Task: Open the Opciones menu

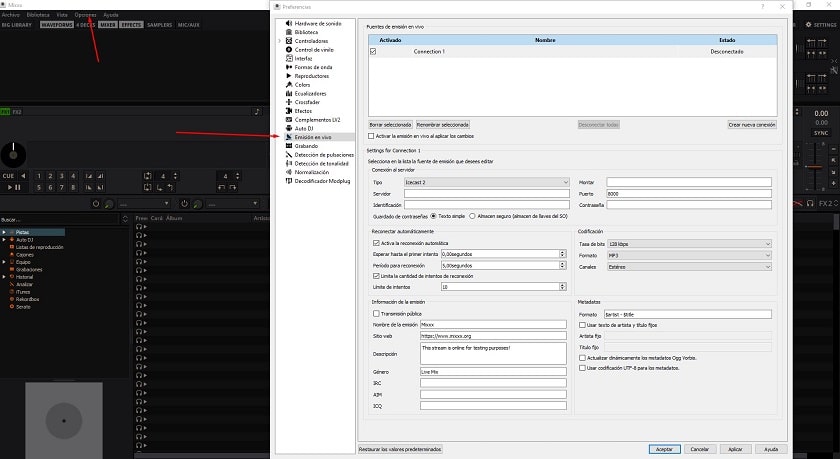Action: coord(86,15)
